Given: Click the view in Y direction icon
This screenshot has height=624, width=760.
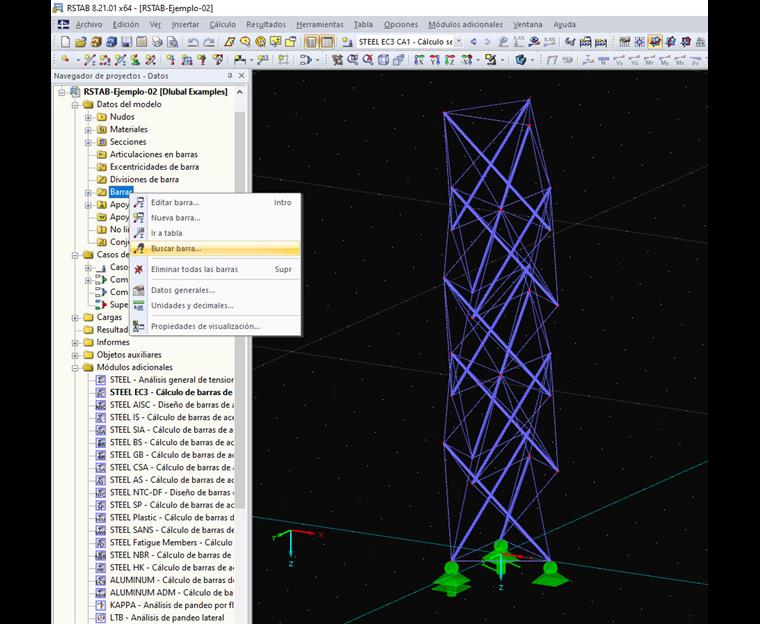Looking at the screenshot, I should pos(435,60).
